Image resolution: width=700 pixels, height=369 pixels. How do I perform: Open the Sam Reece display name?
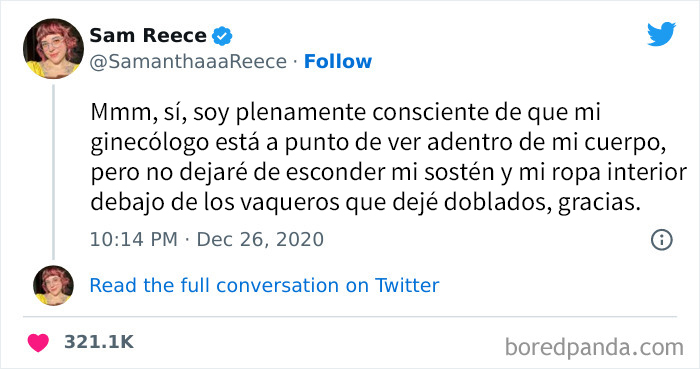(x=148, y=36)
